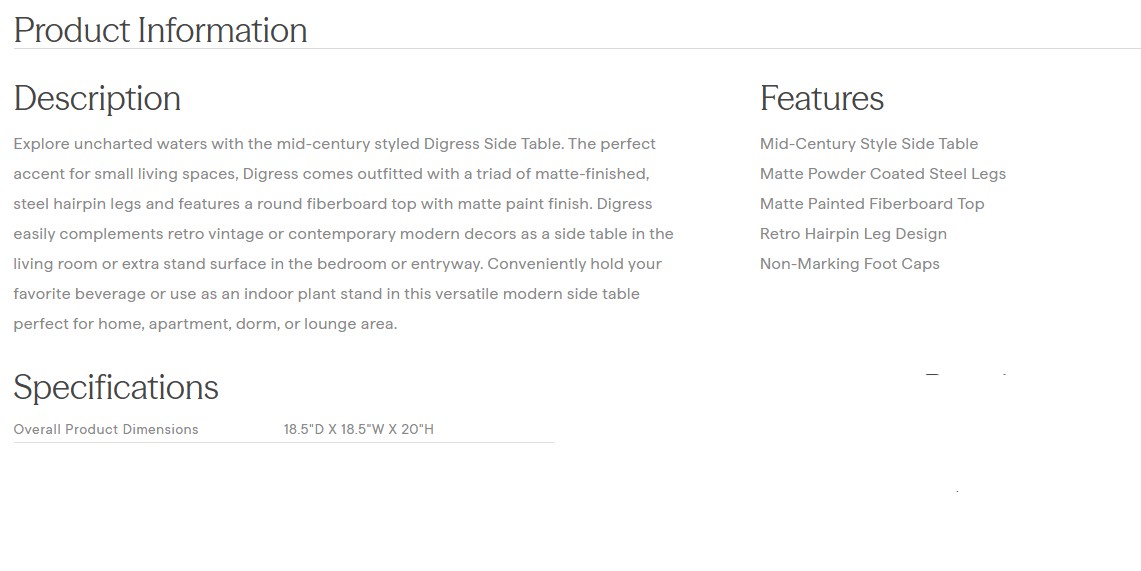Click the line starting "accent for small living spaces"

331,174
